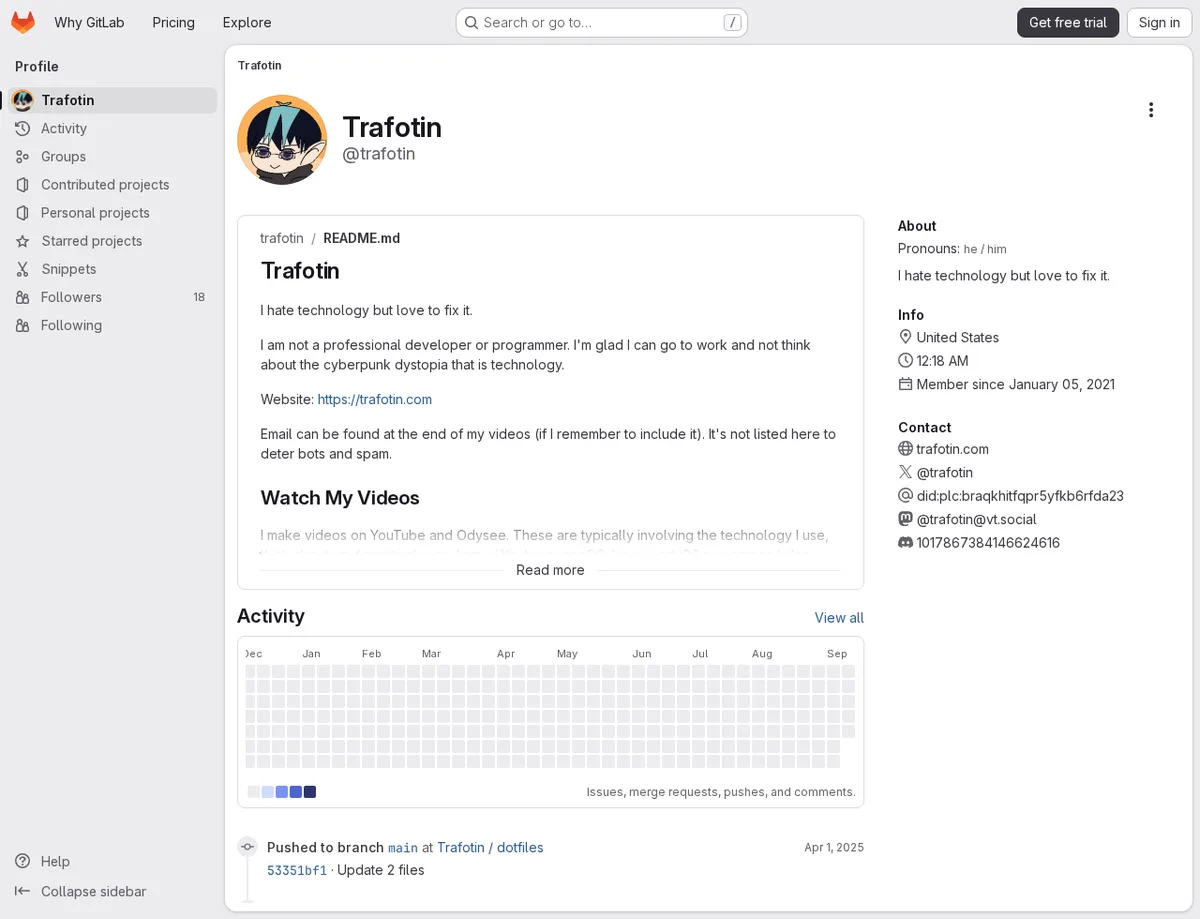Select the Contributed projects icon
The image size is (1200, 919).
tap(22, 184)
